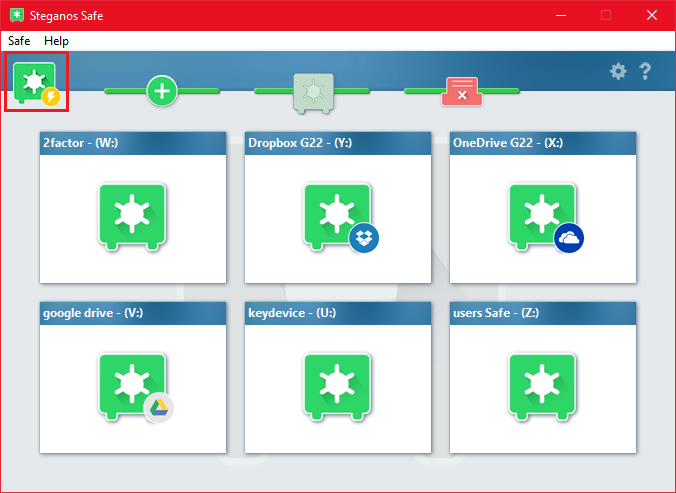Open settings via the gear icon
This screenshot has height=493, width=676.
click(x=618, y=71)
